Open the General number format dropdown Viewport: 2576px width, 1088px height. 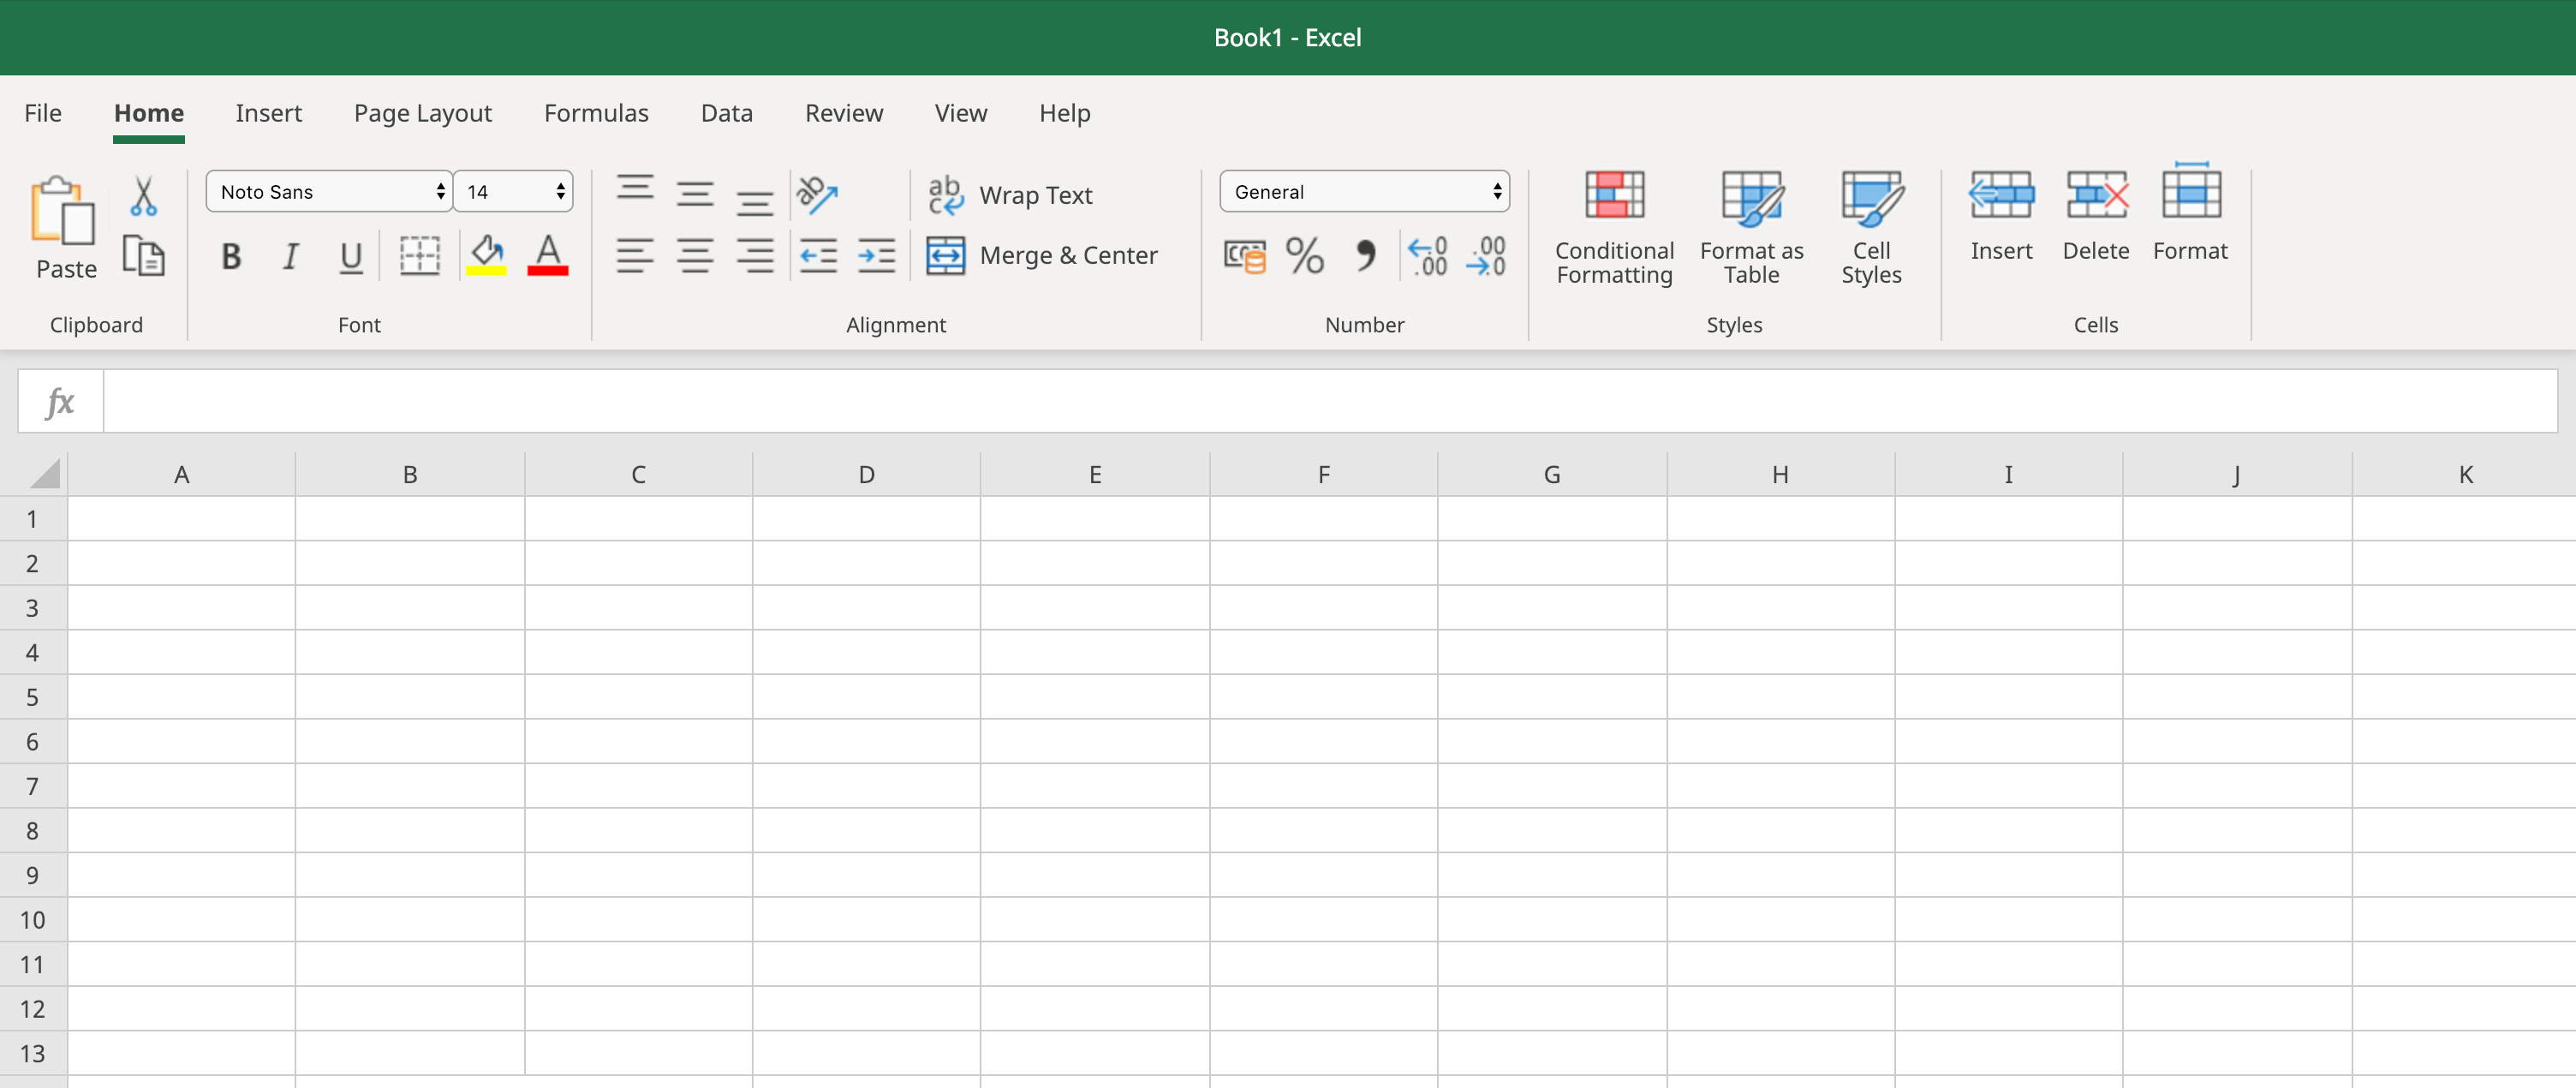(1364, 191)
